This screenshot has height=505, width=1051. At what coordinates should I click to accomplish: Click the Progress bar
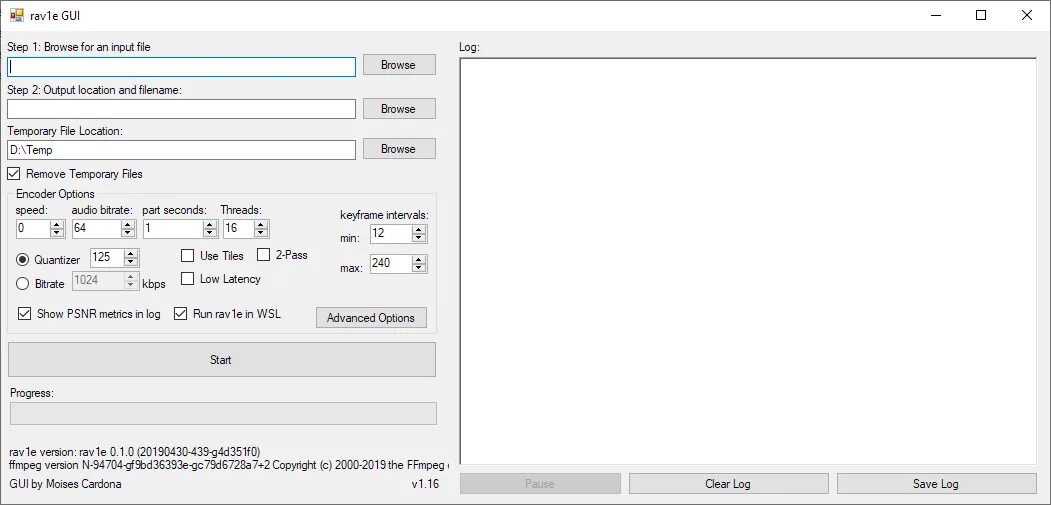click(223, 413)
